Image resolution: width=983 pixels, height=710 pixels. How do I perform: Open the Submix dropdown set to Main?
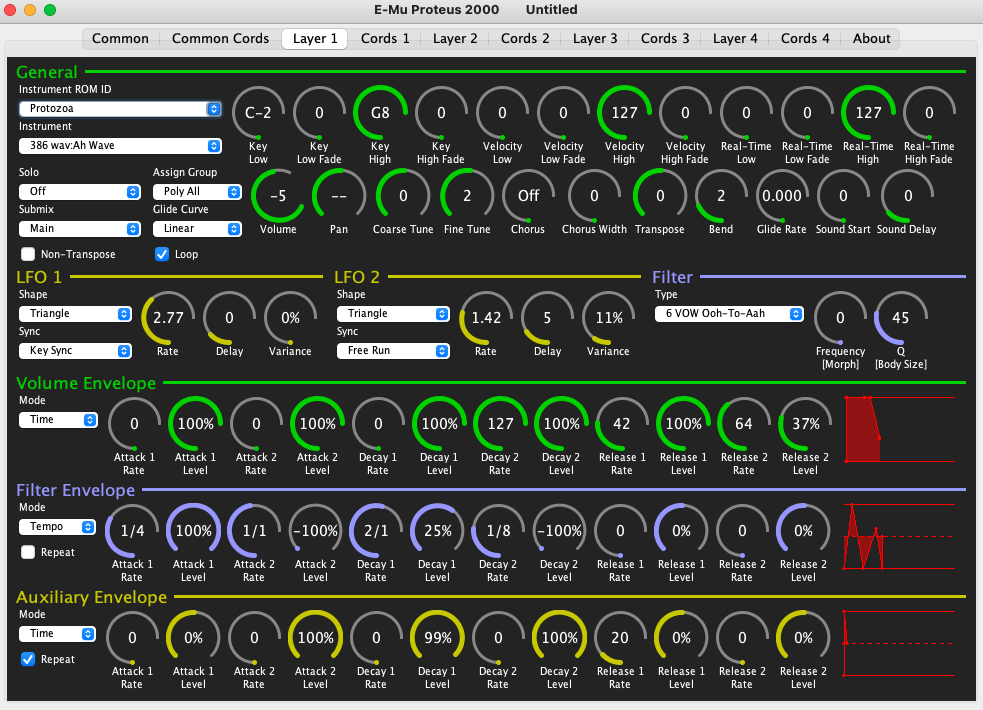(x=80, y=228)
